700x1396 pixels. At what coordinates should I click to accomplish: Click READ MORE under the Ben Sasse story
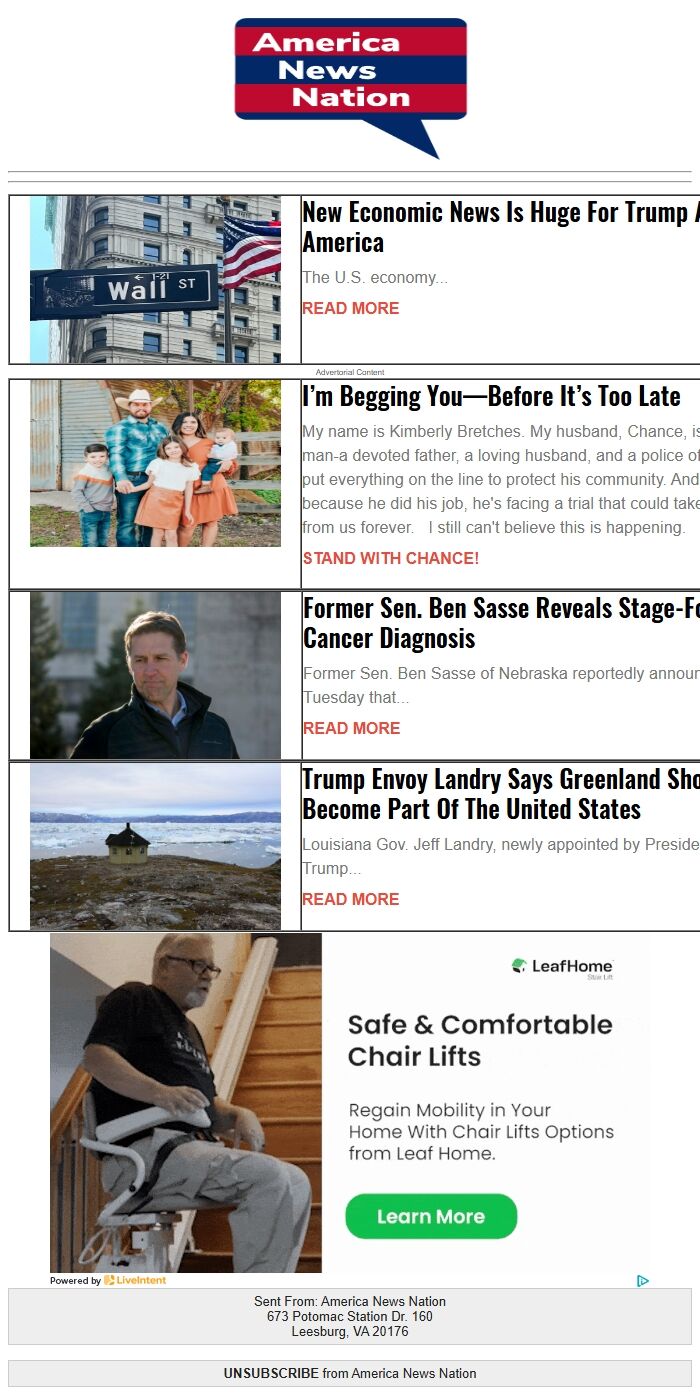pos(351,728)
